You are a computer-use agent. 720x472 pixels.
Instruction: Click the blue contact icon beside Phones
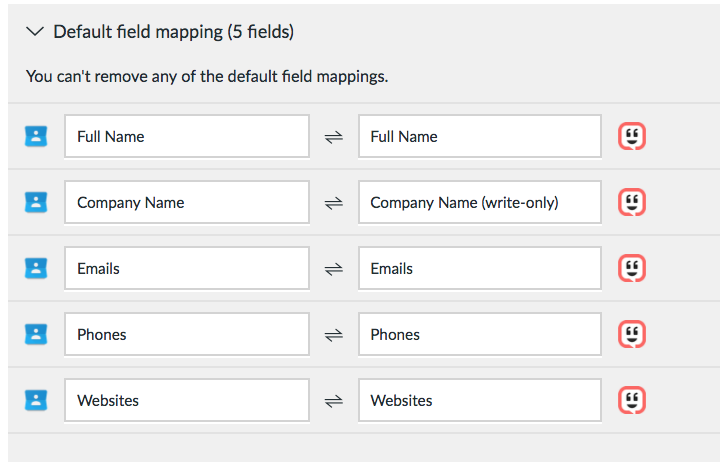(x=36, y=334)
